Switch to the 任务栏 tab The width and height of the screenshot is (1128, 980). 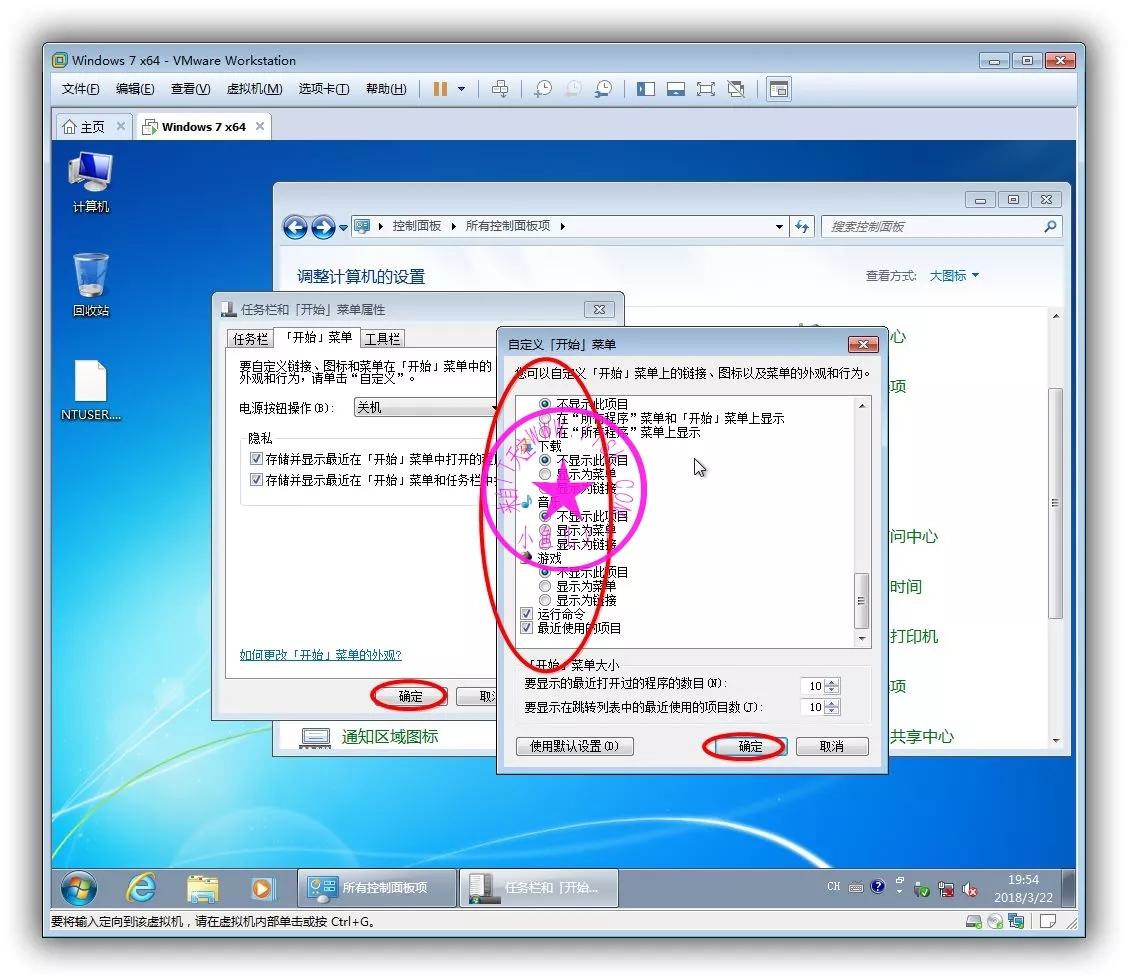[x=250, y=339]
